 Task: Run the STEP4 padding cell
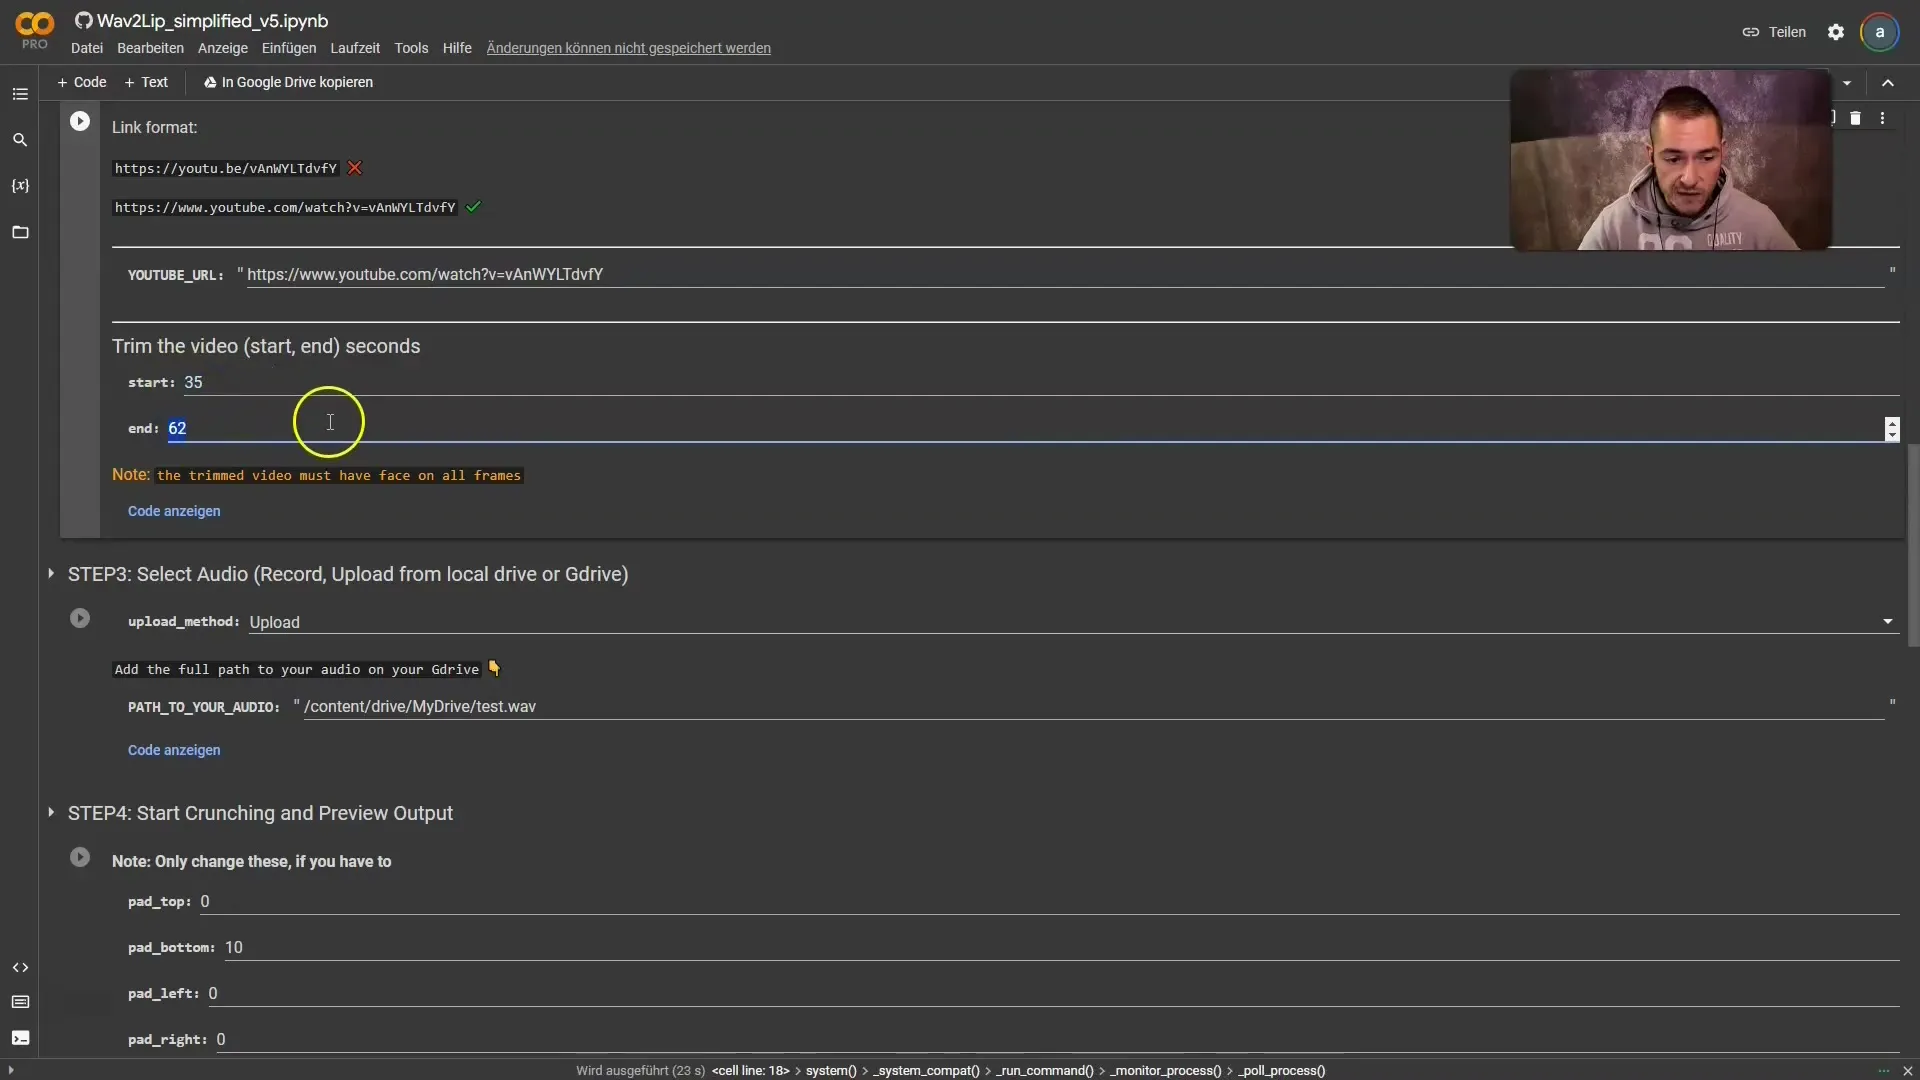[x=80, y=858]
